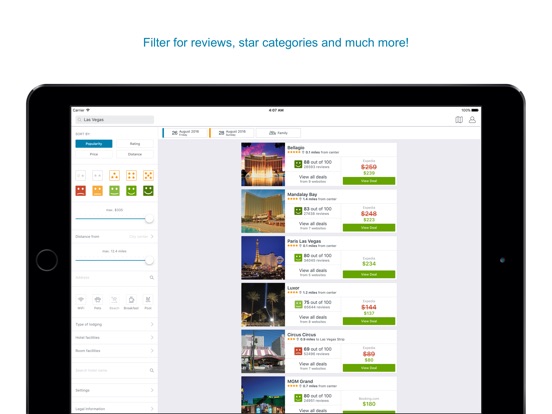Viewport: 552px width, 414px height.
Task: Expand Type of lodging options
Action: tap(114, 324)
